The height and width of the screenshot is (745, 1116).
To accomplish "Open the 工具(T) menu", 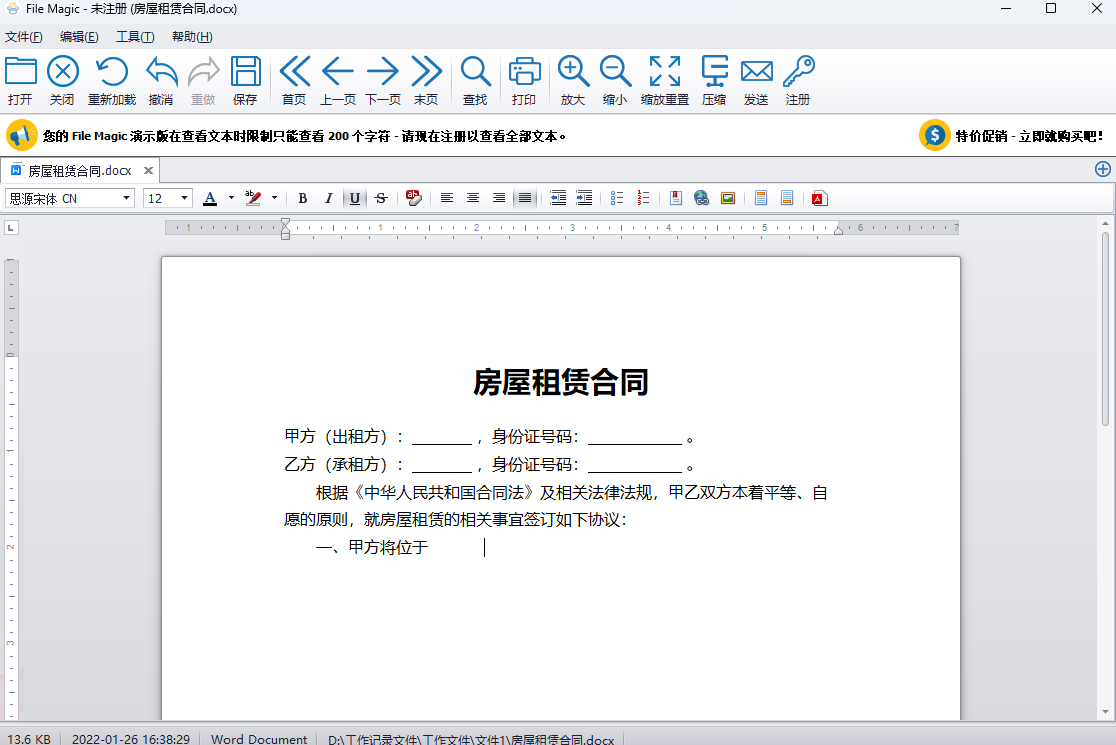I will pyautogui.click(x=135, y=37).
